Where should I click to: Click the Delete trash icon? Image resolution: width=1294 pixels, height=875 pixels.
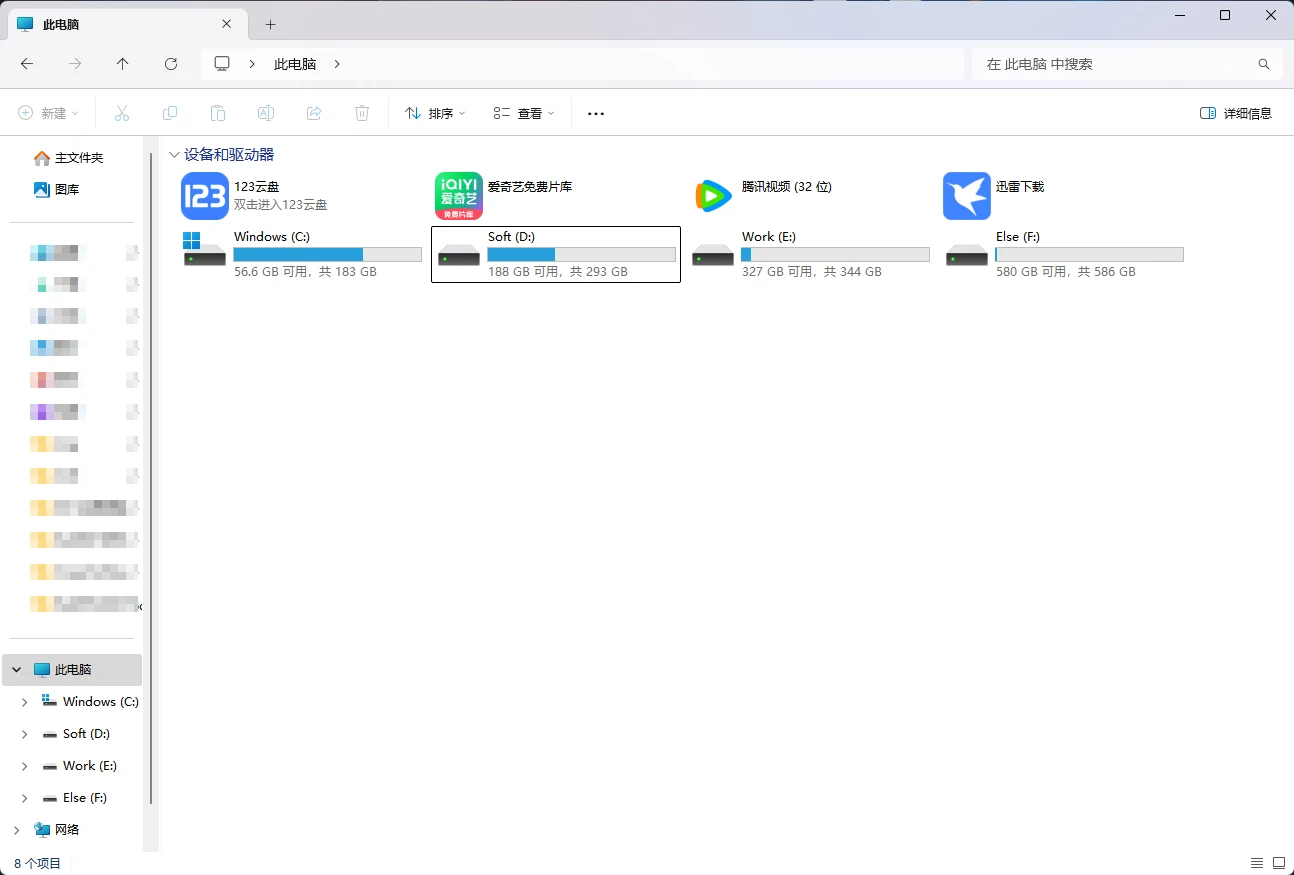pos(362,113)
